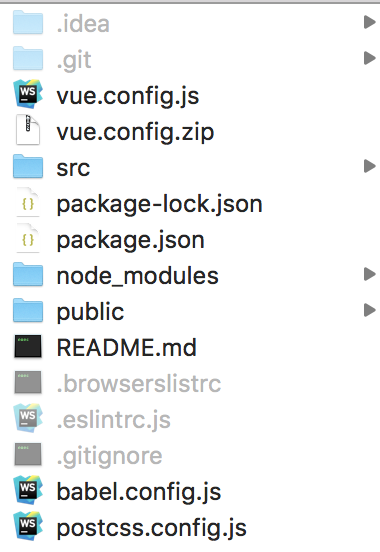Select the dimmed WebStorm icon of .eslintrc.js
The width and height of the screenshot is (380, 552).
tap(28, 418)
